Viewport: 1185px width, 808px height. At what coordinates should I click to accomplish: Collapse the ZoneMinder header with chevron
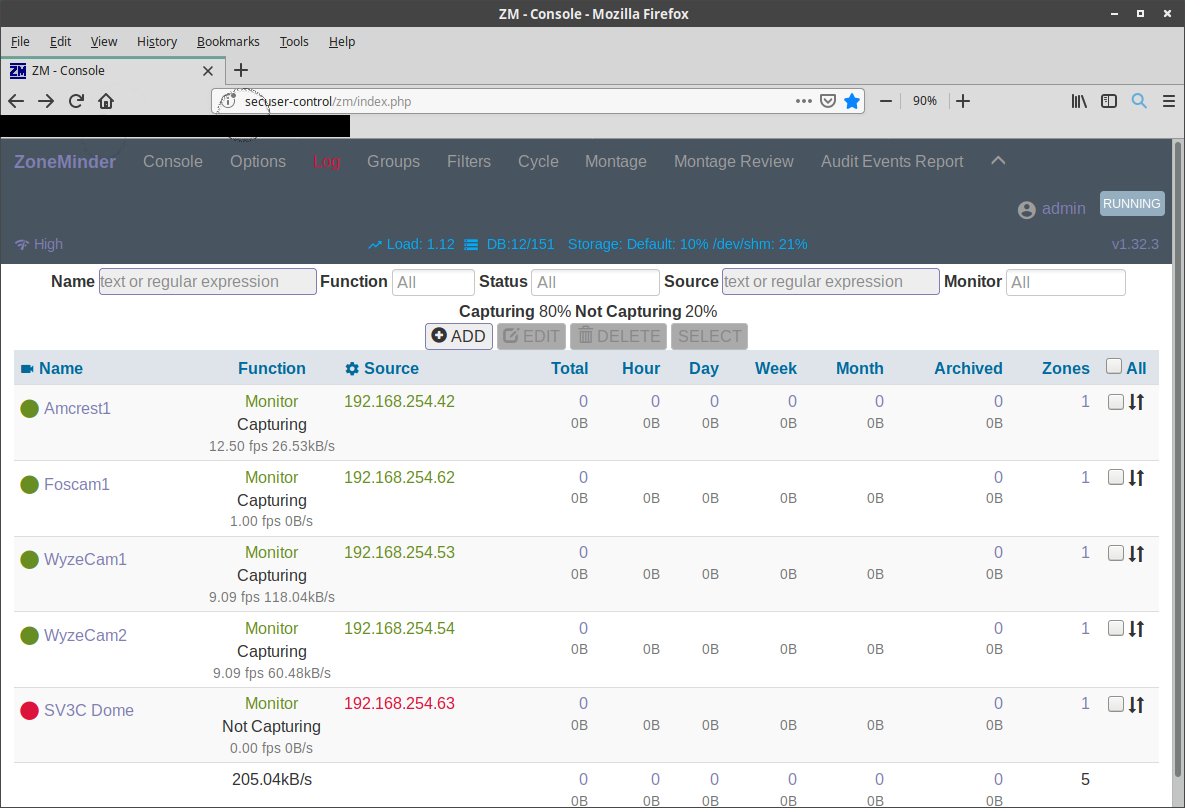tap(998, 160)
